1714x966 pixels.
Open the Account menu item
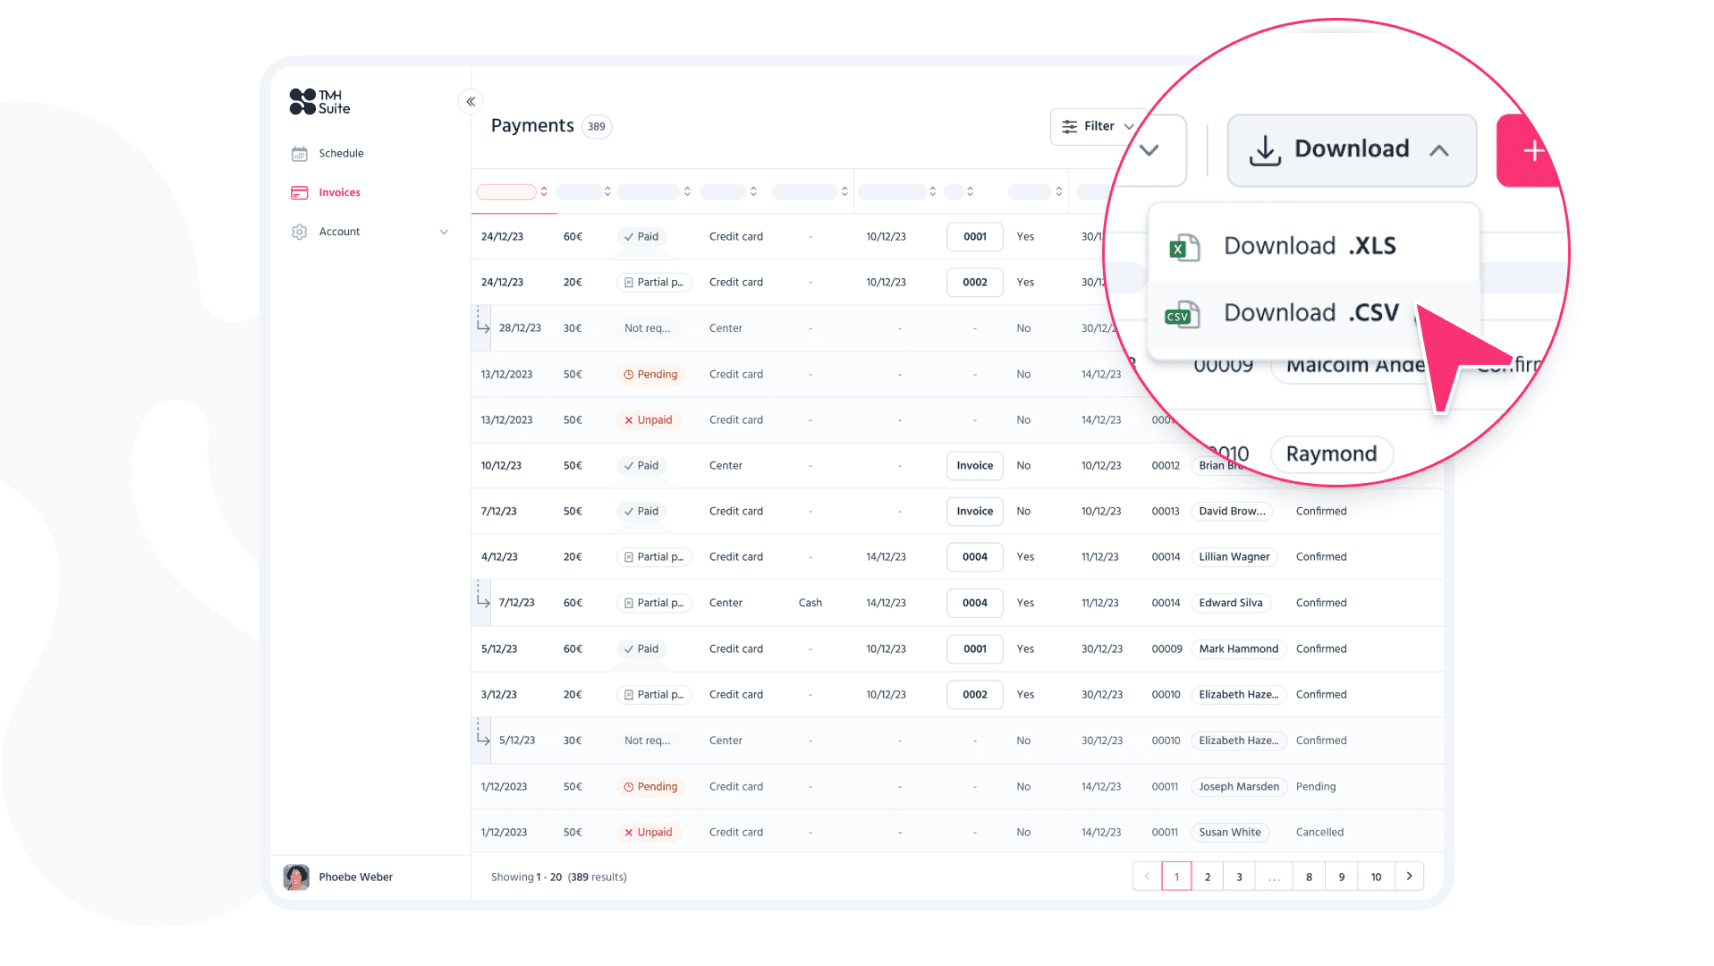[x=340, y=232]
